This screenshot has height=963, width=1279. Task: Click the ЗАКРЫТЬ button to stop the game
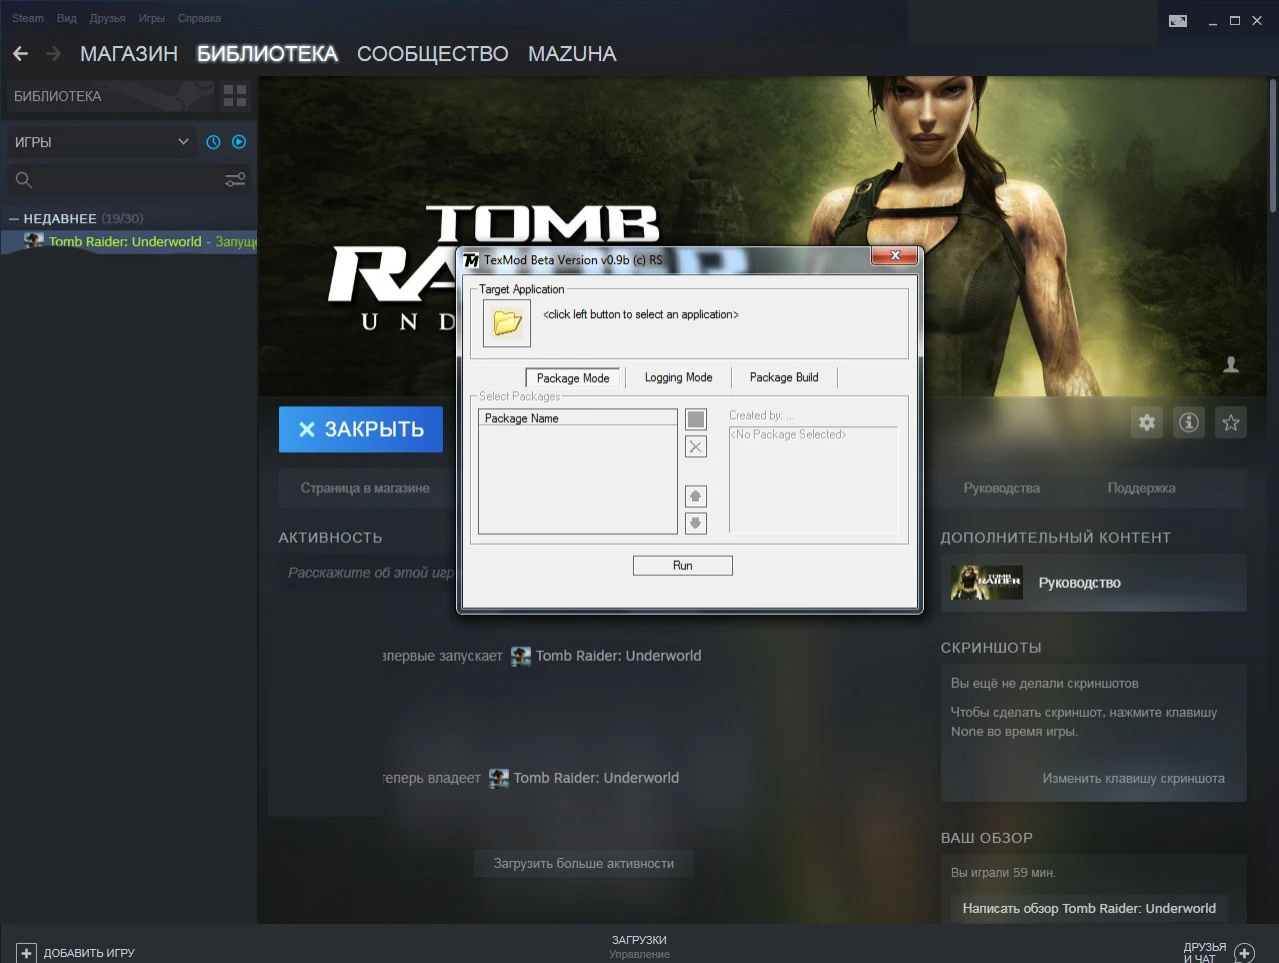pyautogui.click(x=360, y=428)
